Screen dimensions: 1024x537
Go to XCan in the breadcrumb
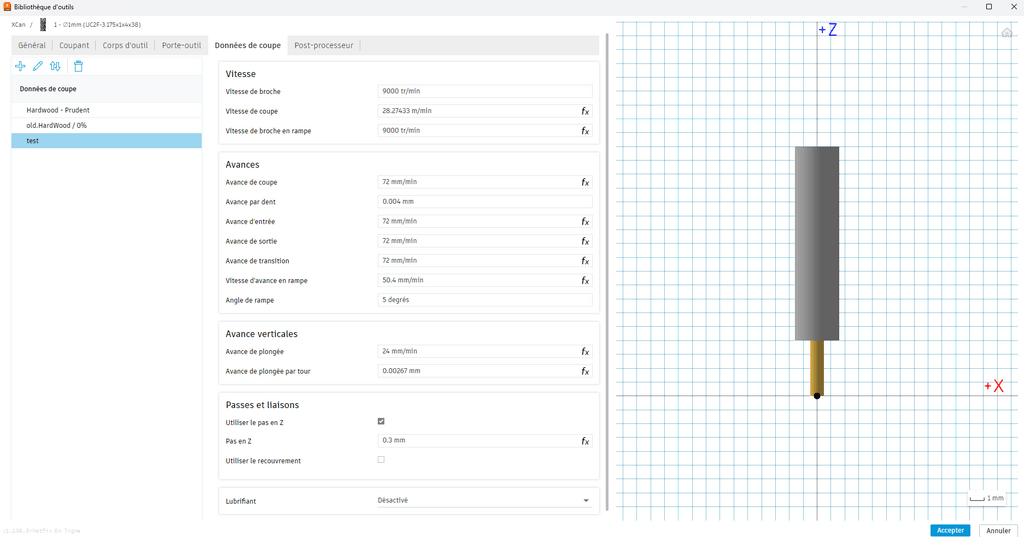pyautogui.click(x=18, y=25)
